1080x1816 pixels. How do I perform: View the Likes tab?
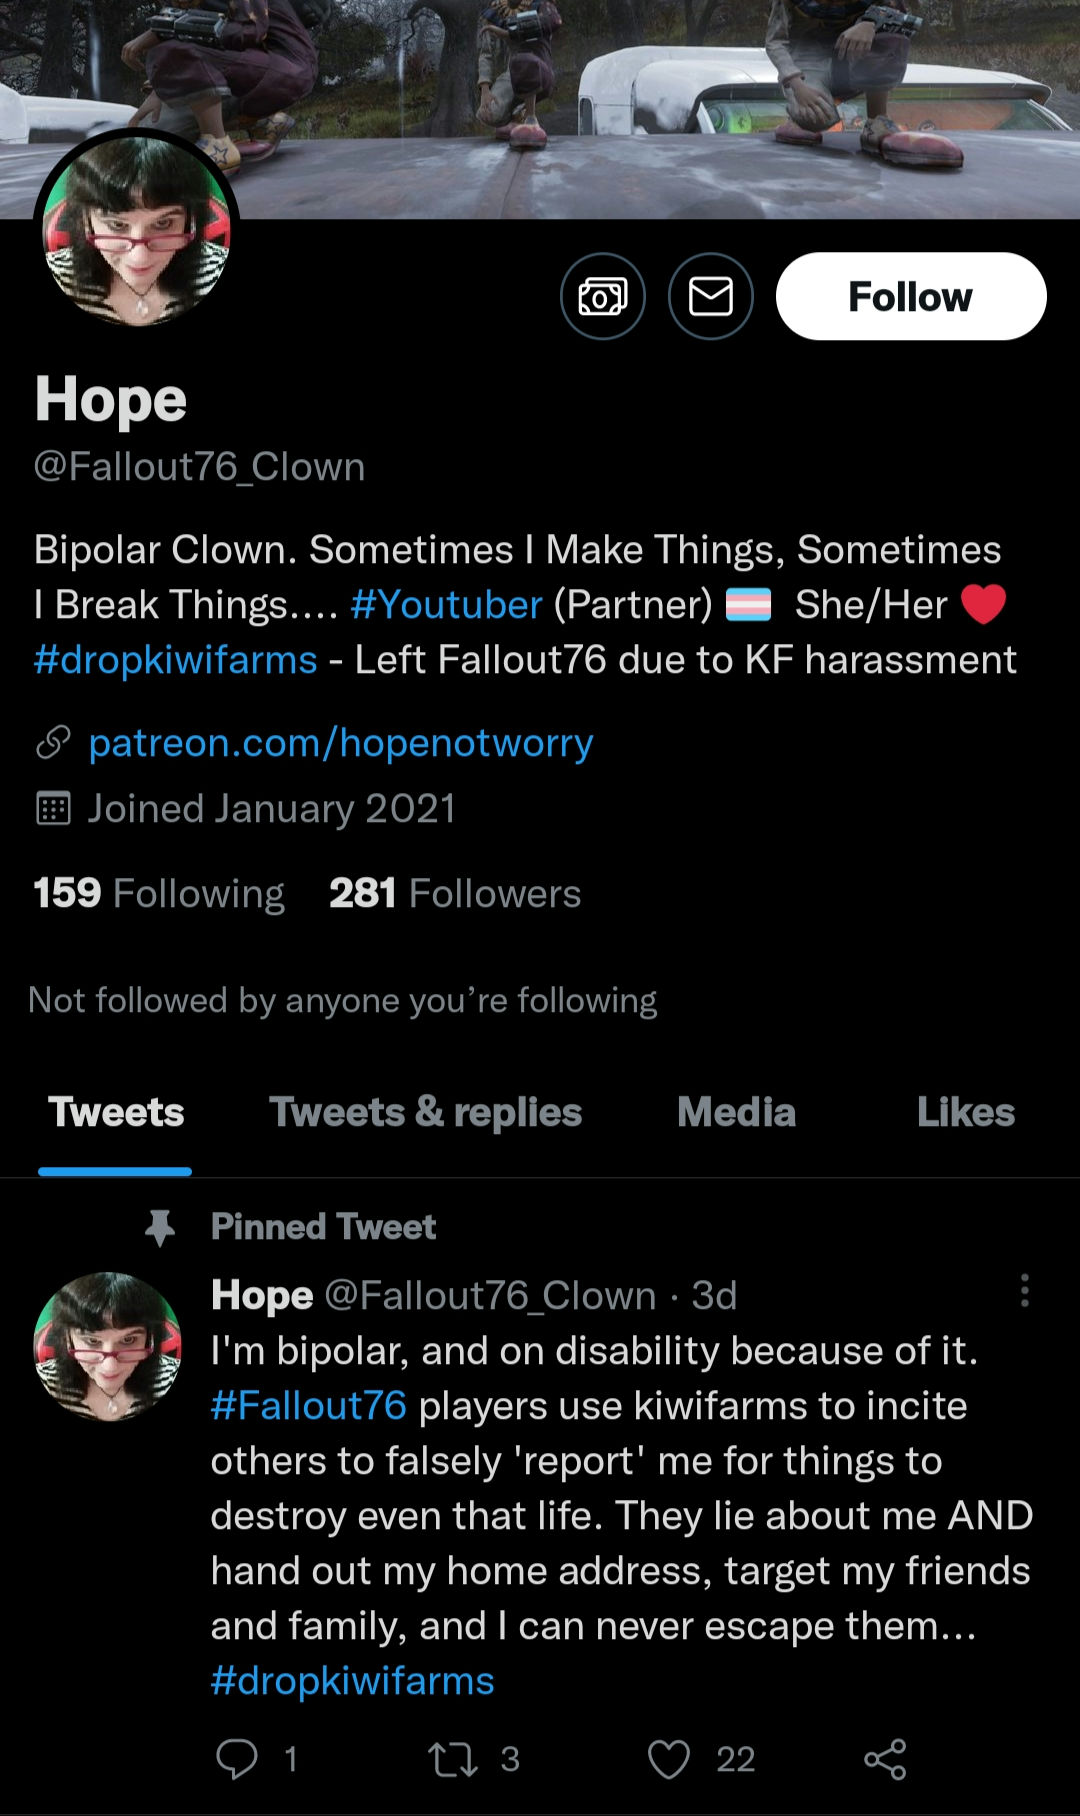point(966,1113)
